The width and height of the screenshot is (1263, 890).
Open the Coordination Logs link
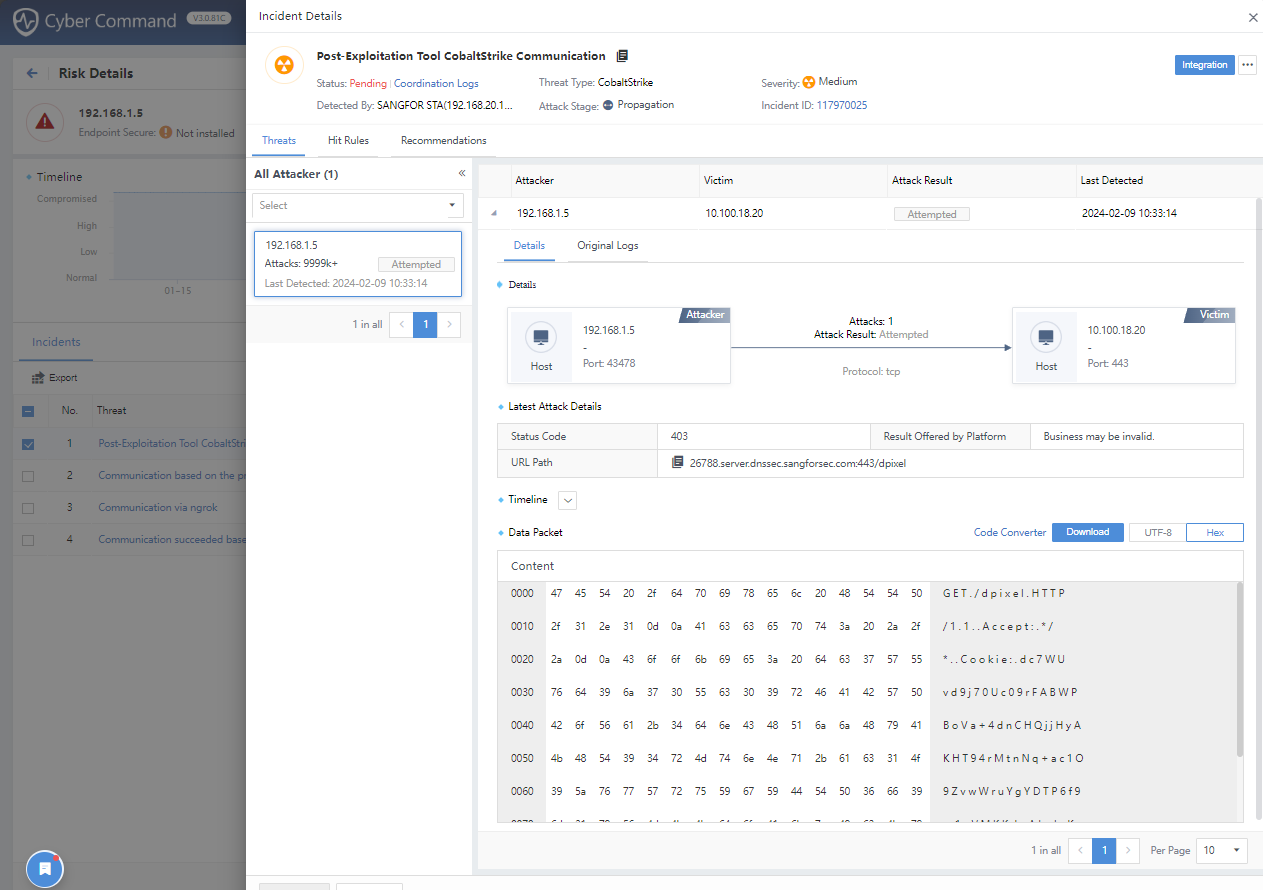pos(436,84)
